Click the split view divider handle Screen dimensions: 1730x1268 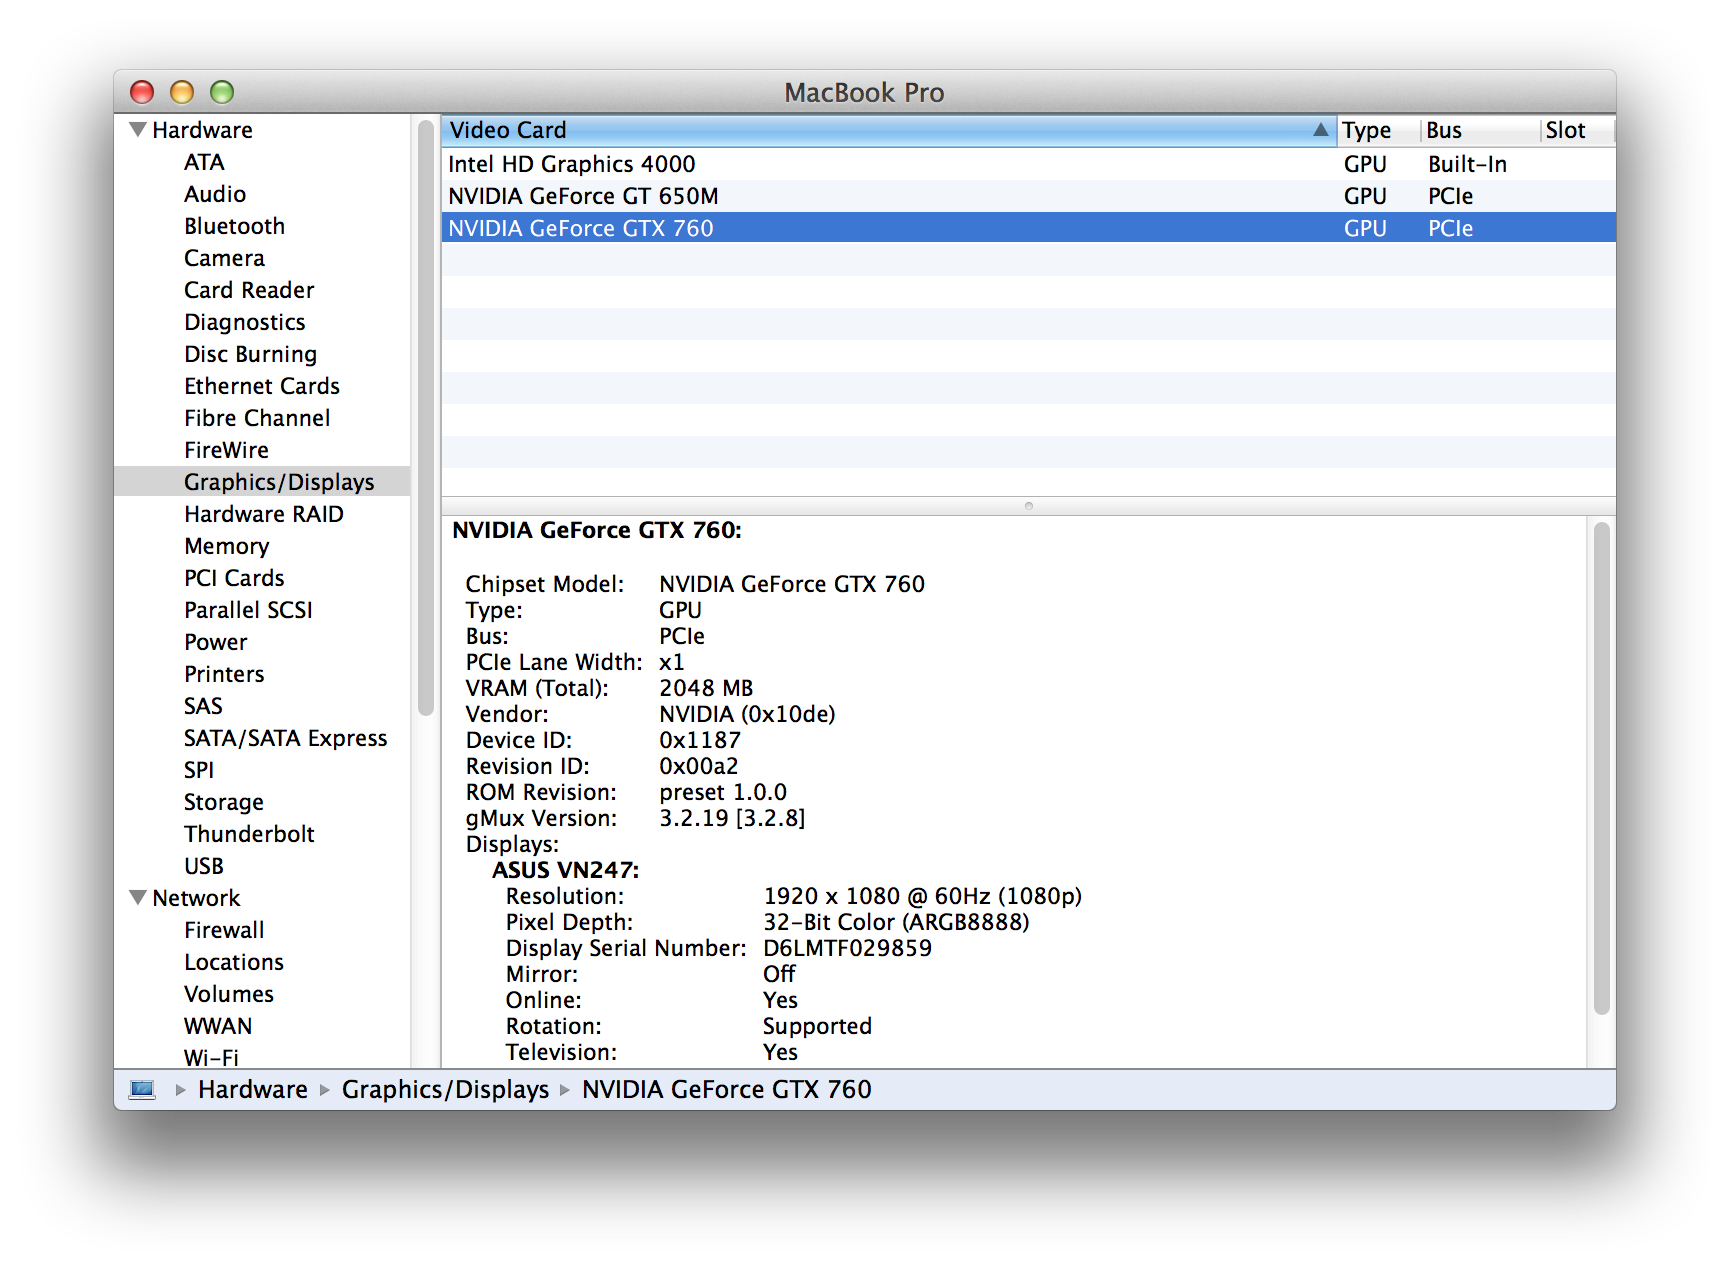point(1028,506)
